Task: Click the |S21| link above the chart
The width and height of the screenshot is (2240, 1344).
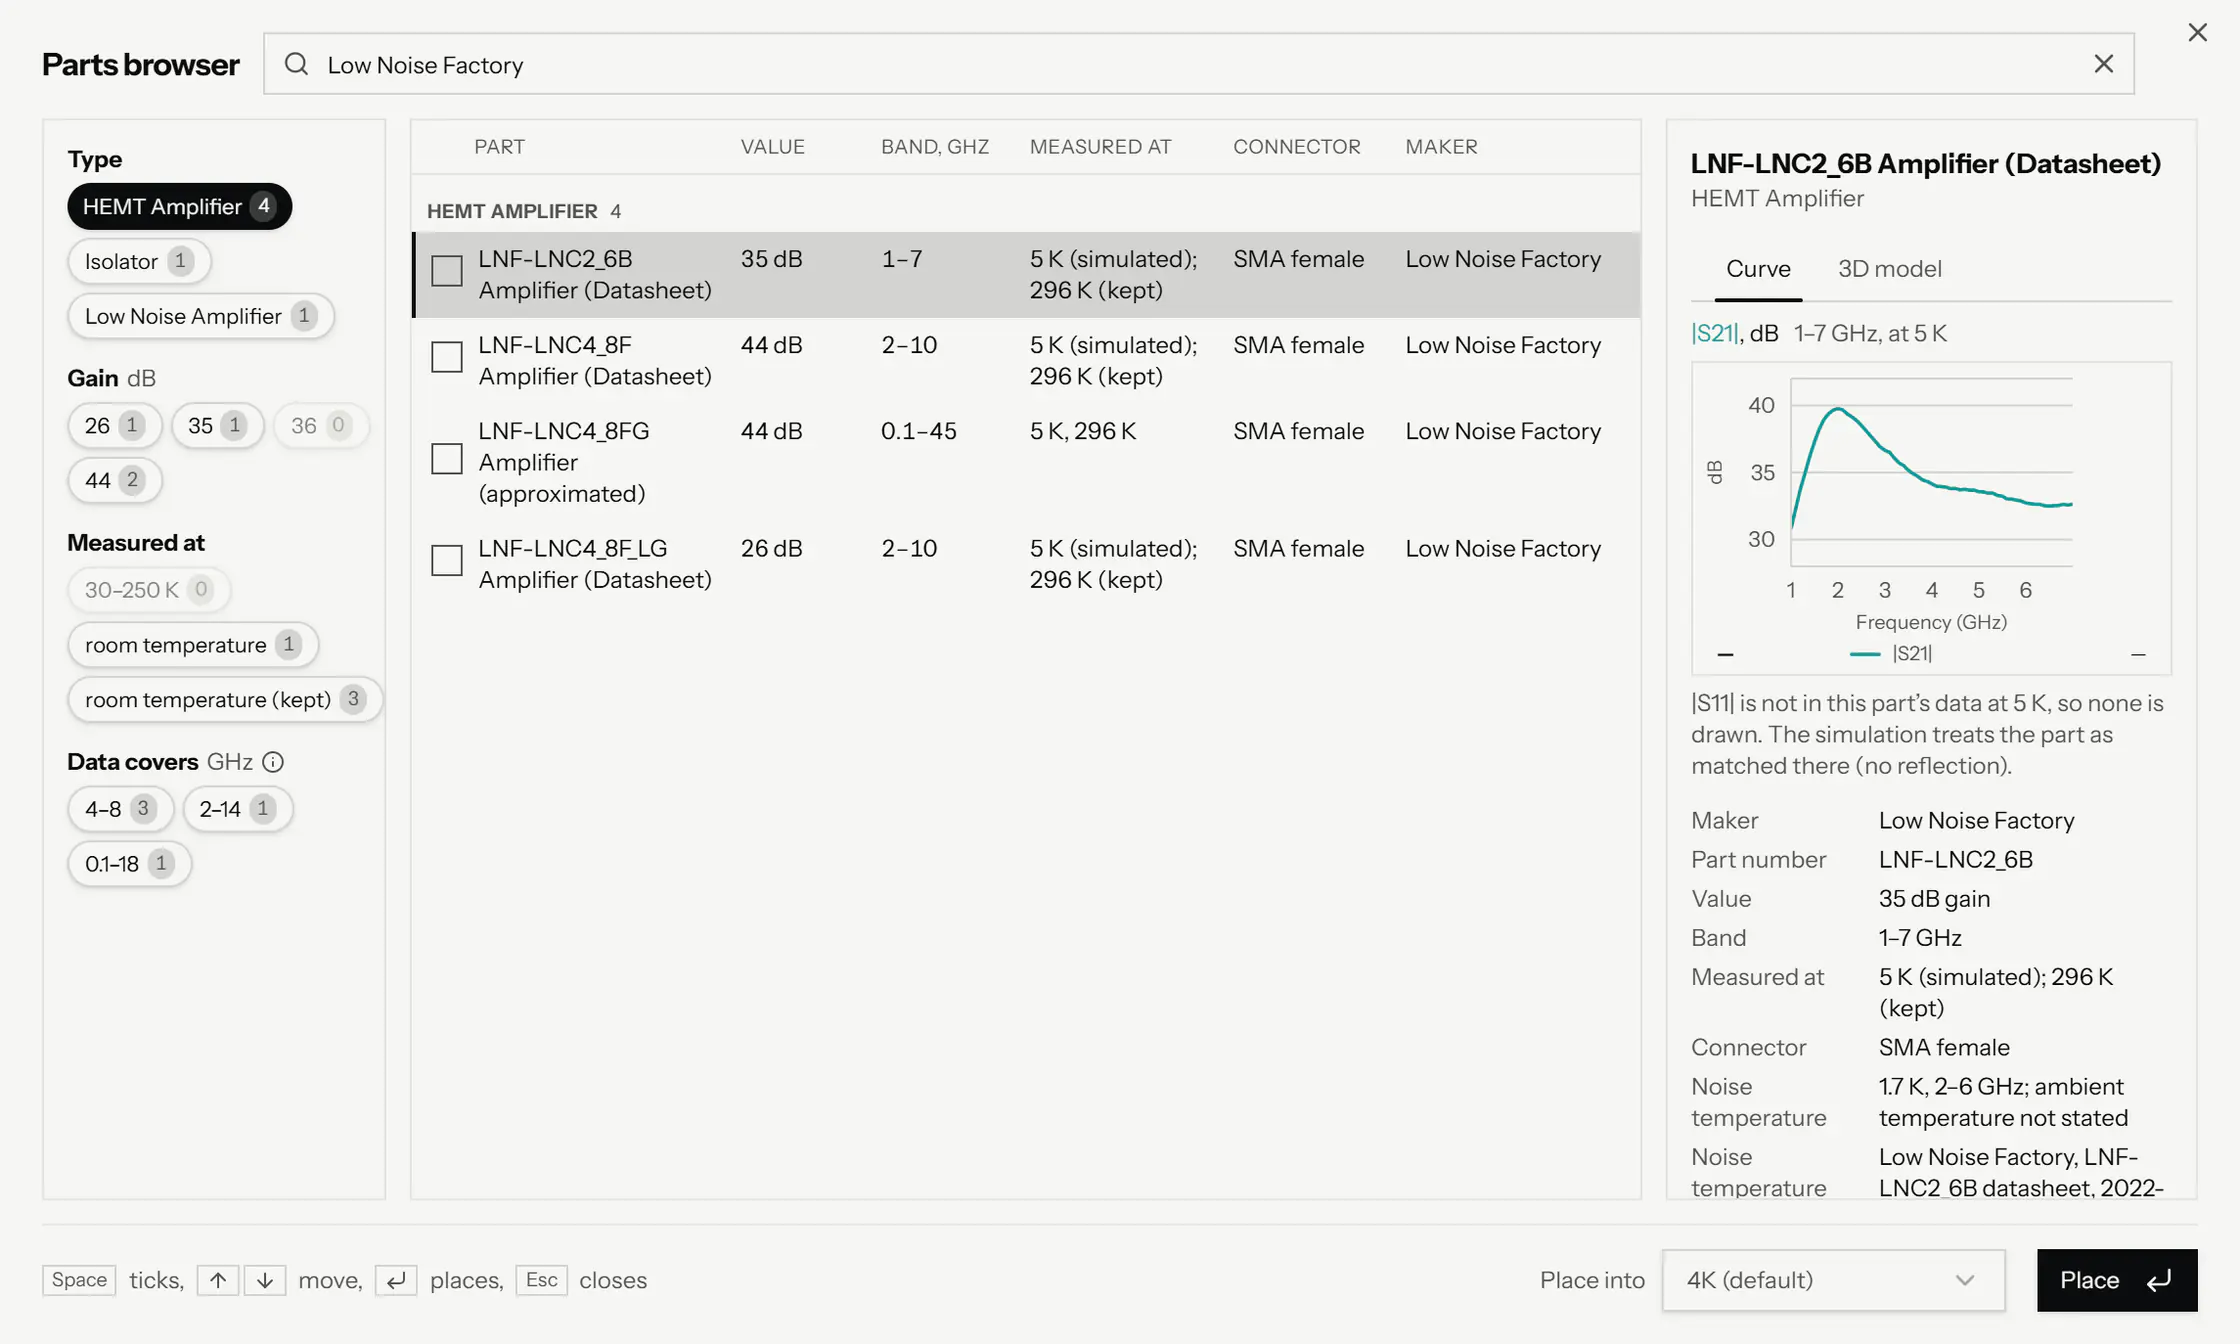Action: pyautogui.click(x=1715, y=333)
